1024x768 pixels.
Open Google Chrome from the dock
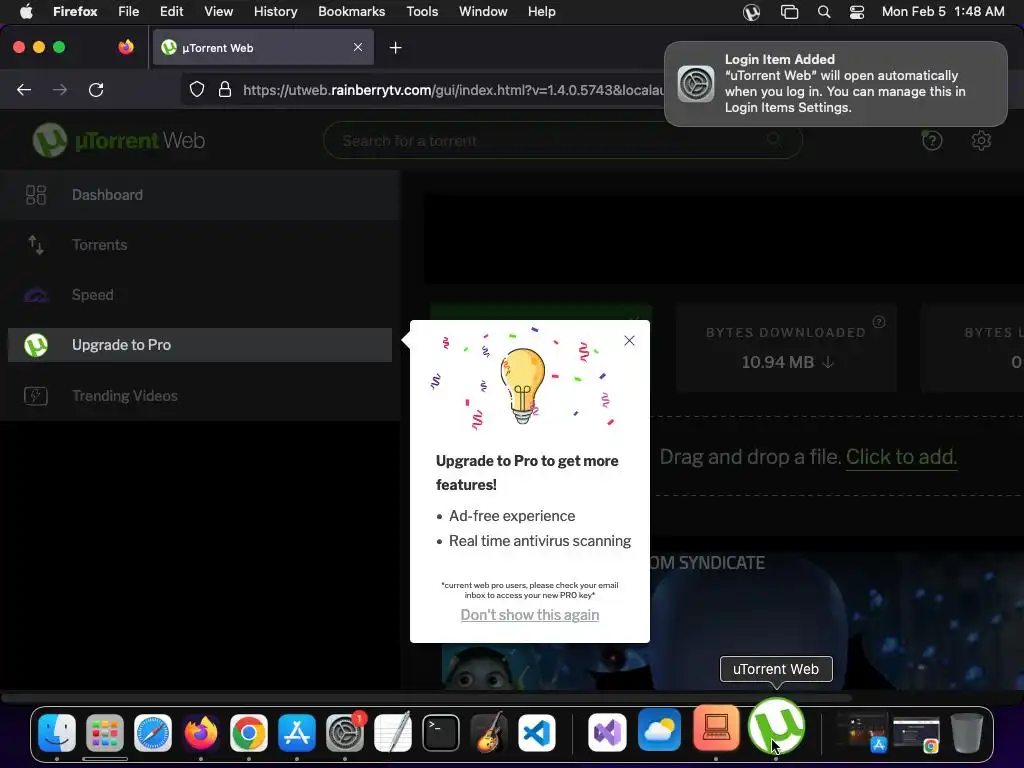coord(249,733)
